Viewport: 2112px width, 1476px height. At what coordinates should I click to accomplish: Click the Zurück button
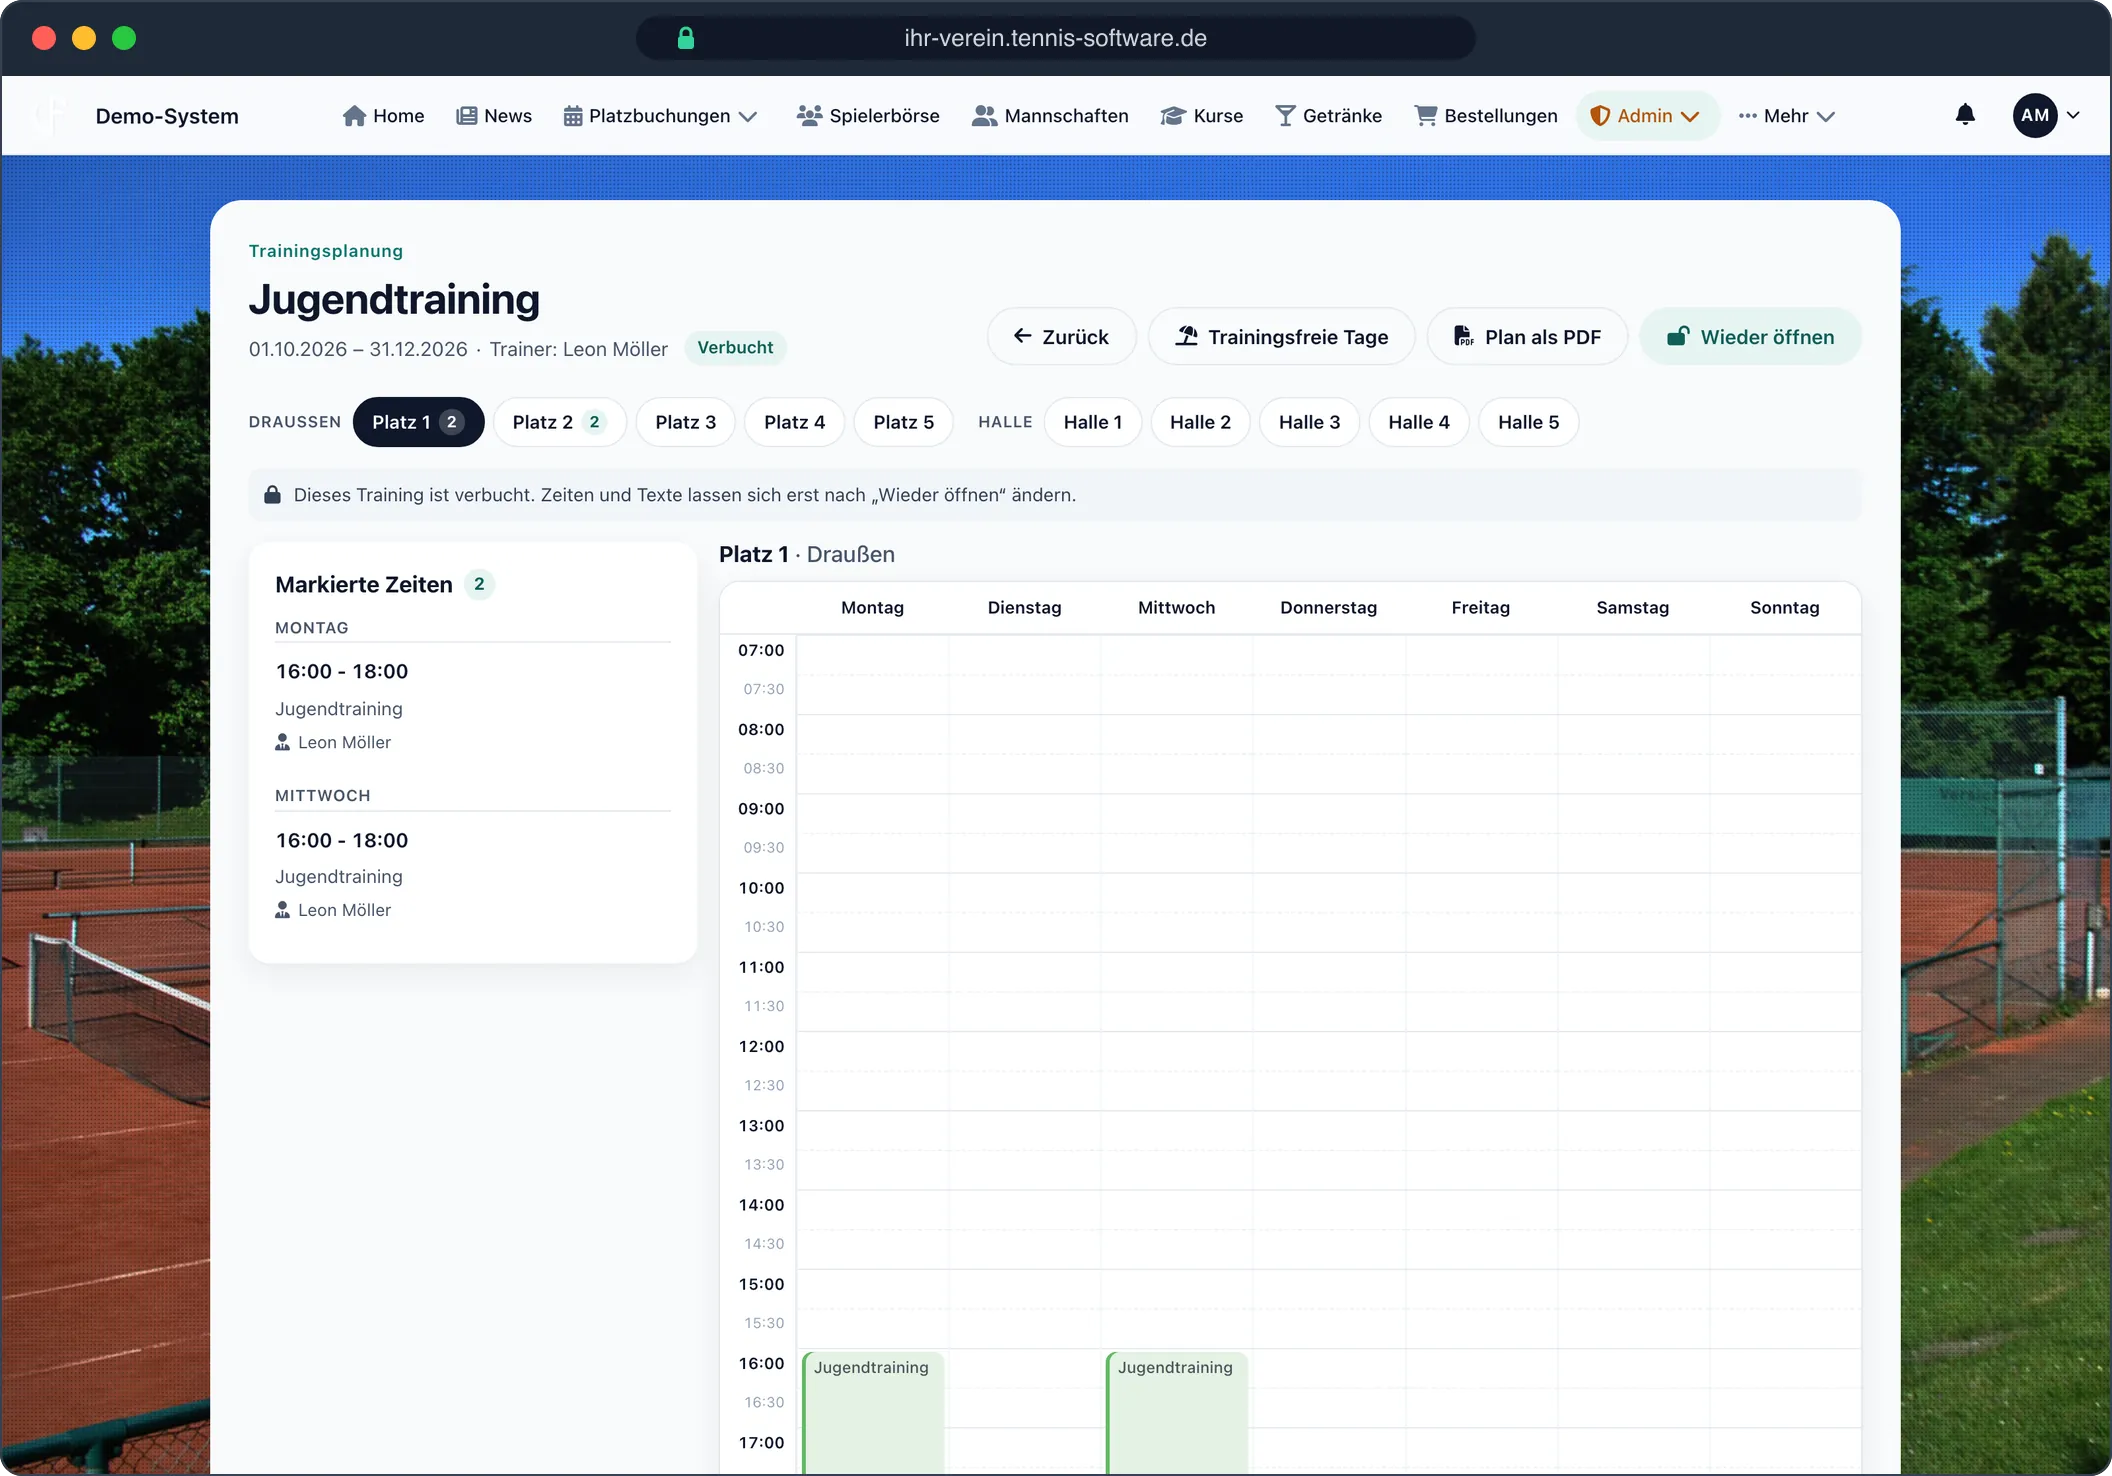pyautogui.click(x=1061, y=336)
